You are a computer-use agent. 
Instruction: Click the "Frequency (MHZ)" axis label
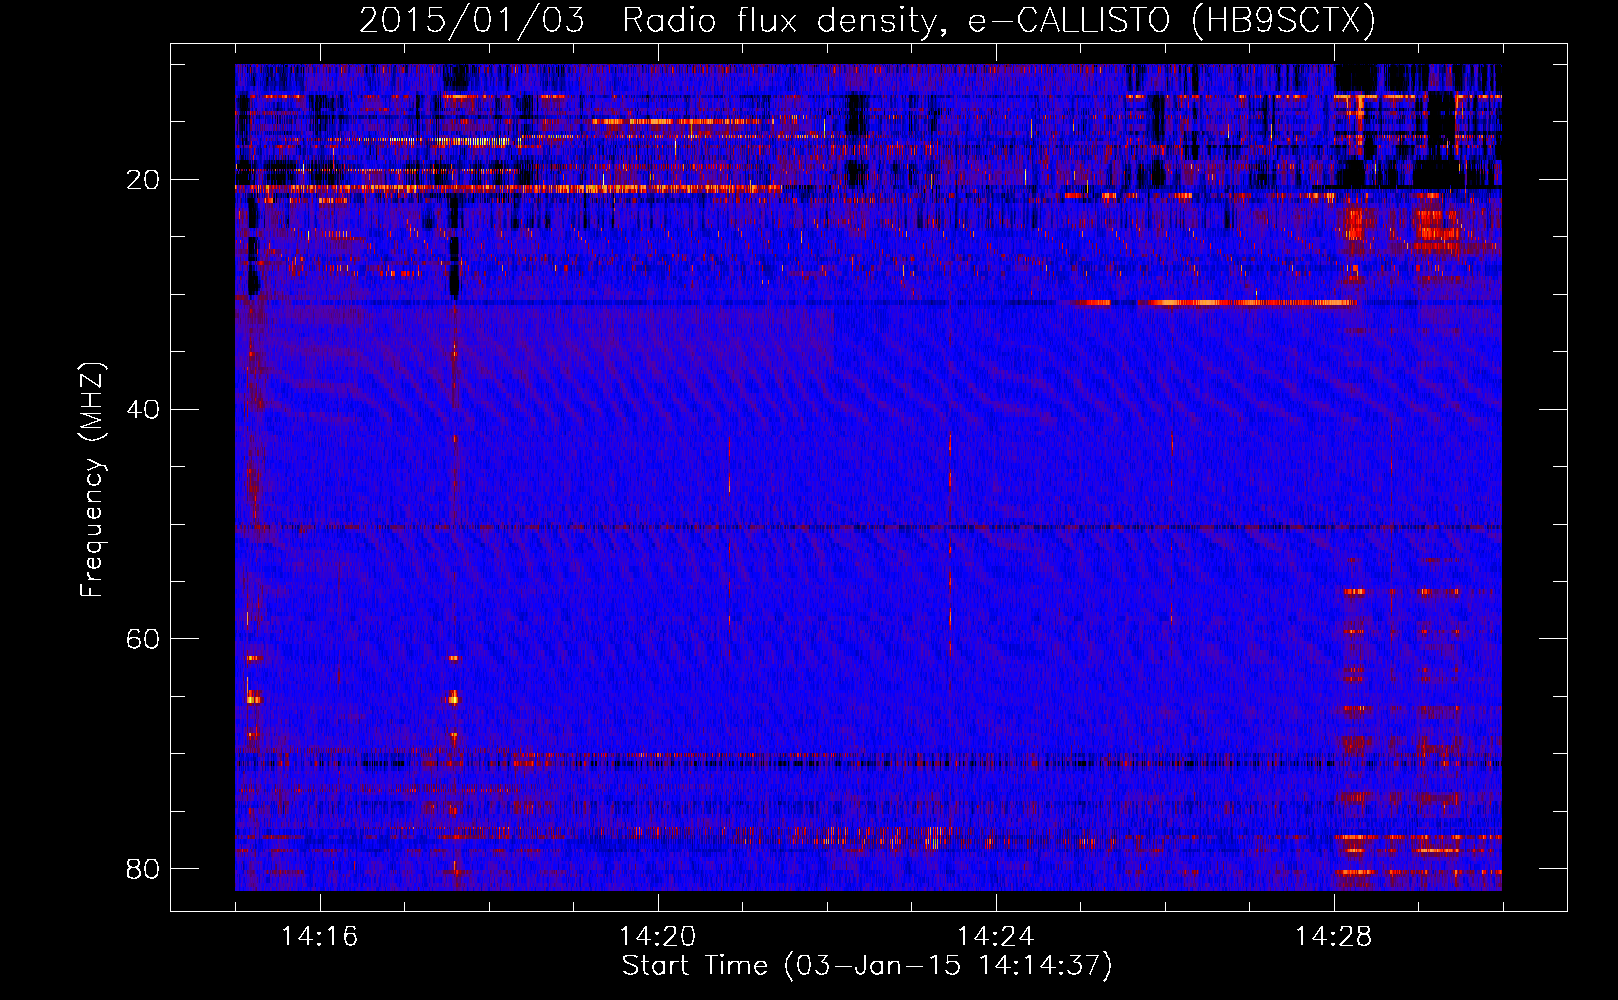coord(91,480)
